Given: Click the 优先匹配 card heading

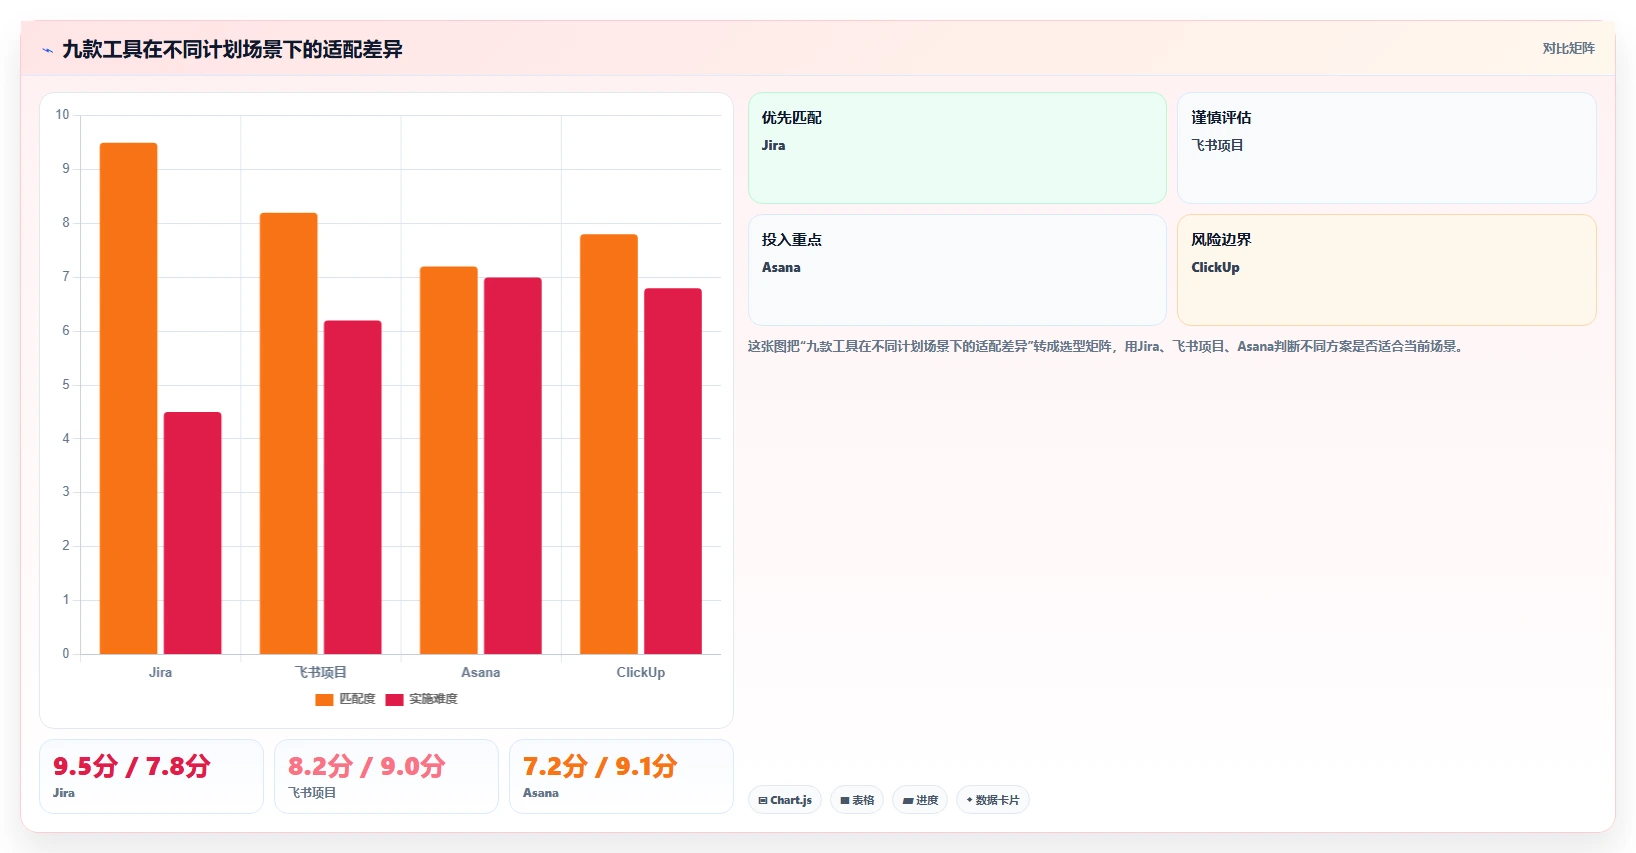Looking at the screenshot, I should click(x=792, y=118).
